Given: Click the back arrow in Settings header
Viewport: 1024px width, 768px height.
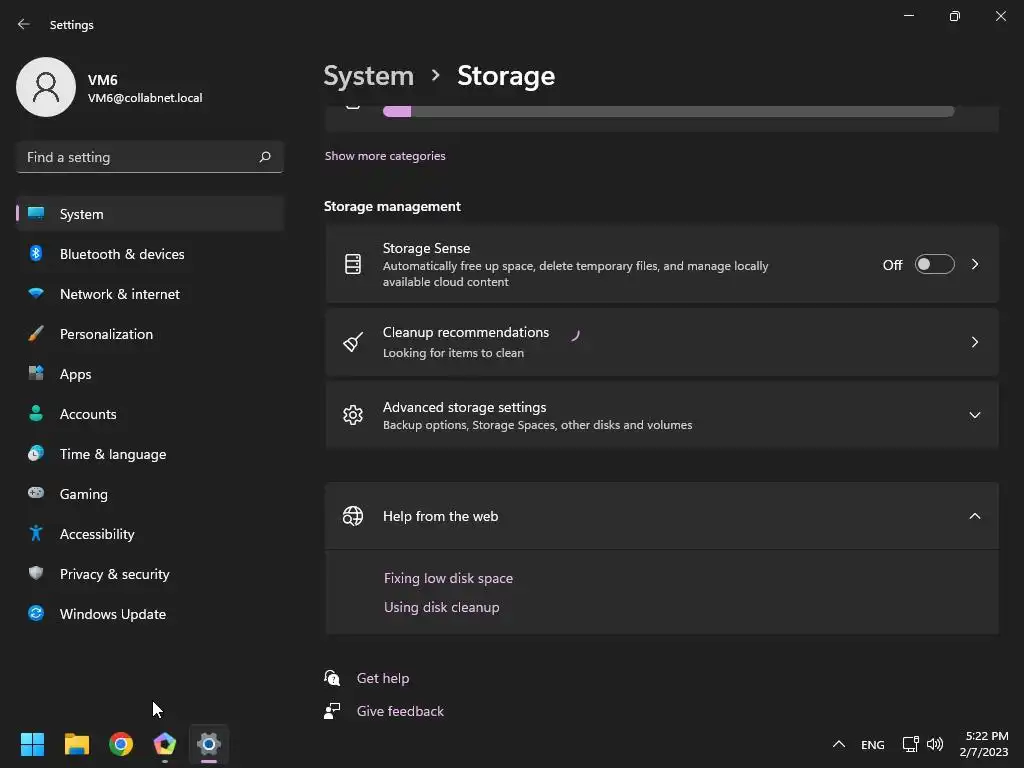Looking at the screenshot, I should click(24, 24).
